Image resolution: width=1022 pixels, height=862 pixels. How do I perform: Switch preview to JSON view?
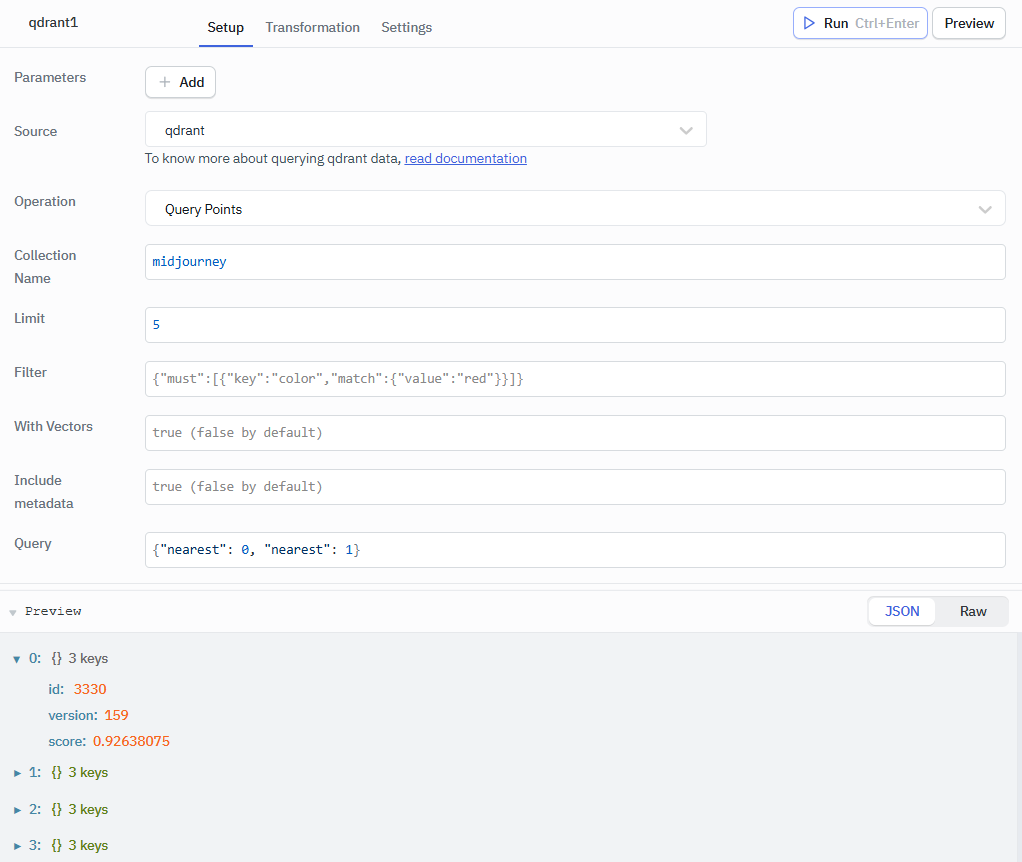coord(902,611)
